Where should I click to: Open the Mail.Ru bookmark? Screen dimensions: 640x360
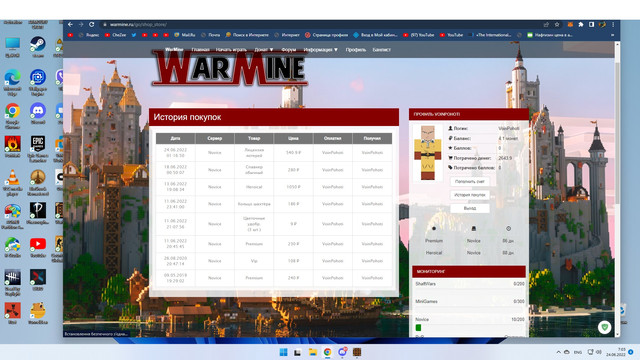tap(184, 35)
